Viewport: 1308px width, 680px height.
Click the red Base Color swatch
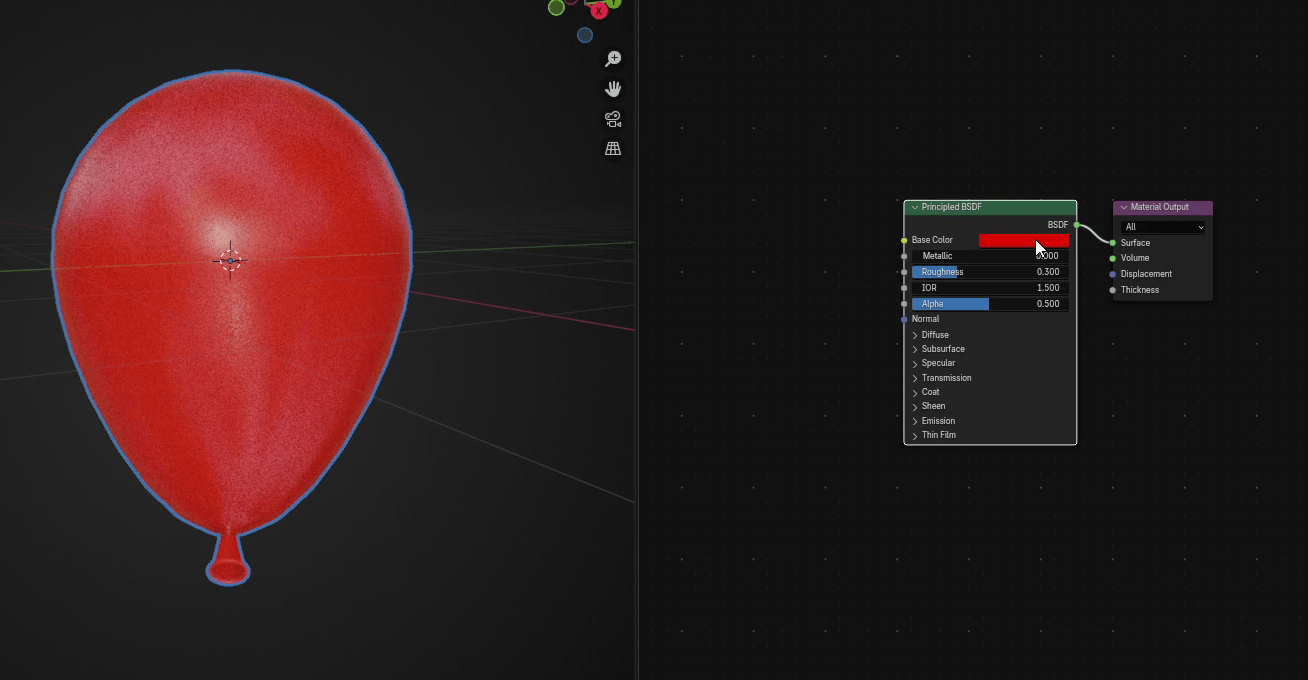tap(1023, 240)
